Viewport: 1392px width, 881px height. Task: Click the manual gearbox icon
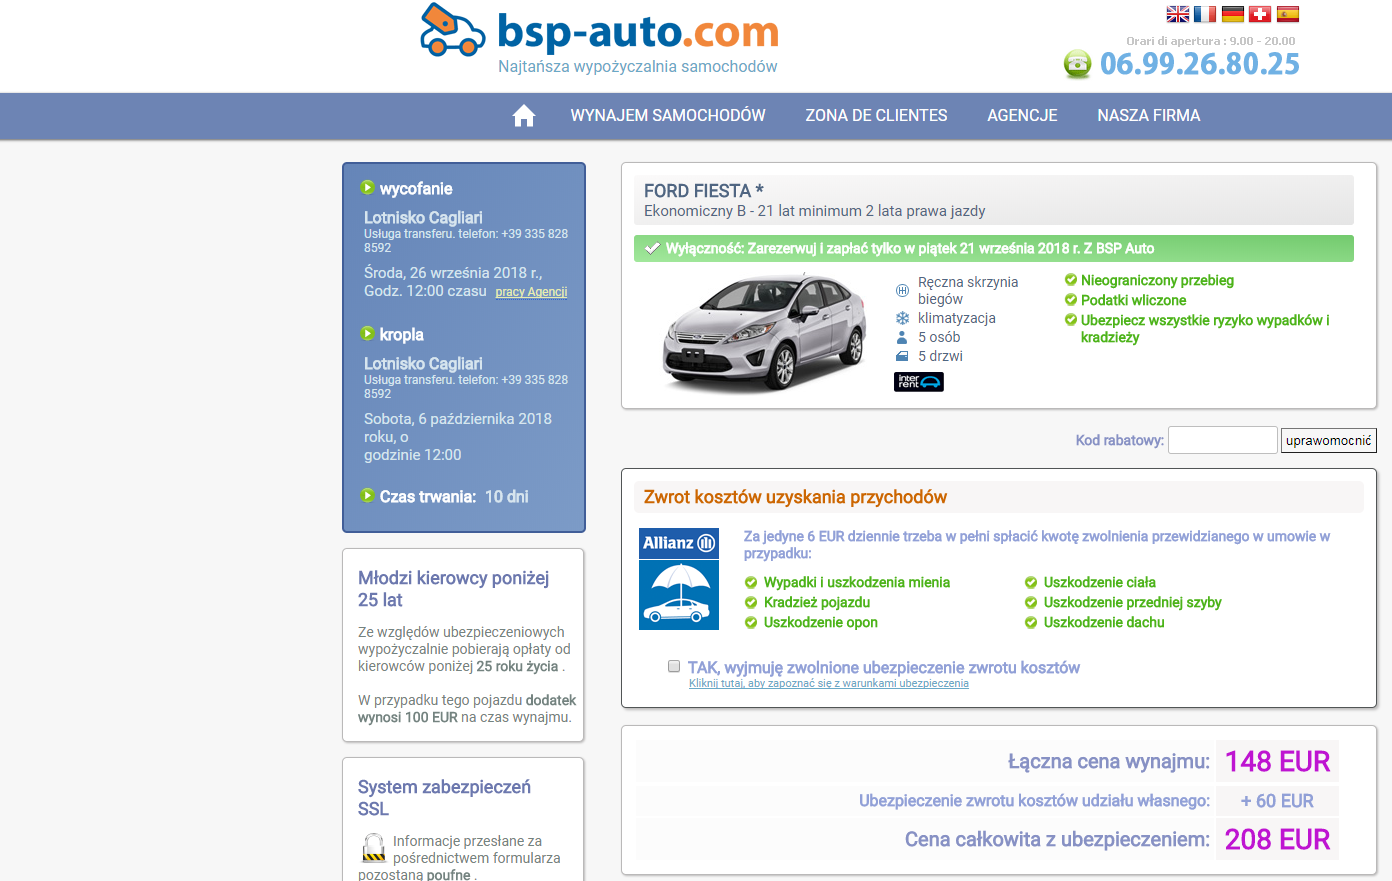[x=902, y=290]
